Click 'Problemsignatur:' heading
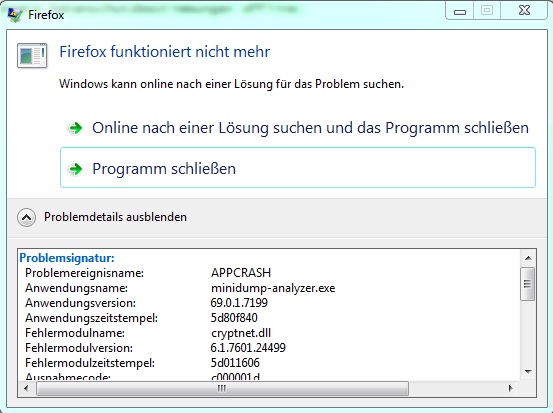The height and width of the screenshot is (413, 553). pyautogui.click(x=67, y=258)
